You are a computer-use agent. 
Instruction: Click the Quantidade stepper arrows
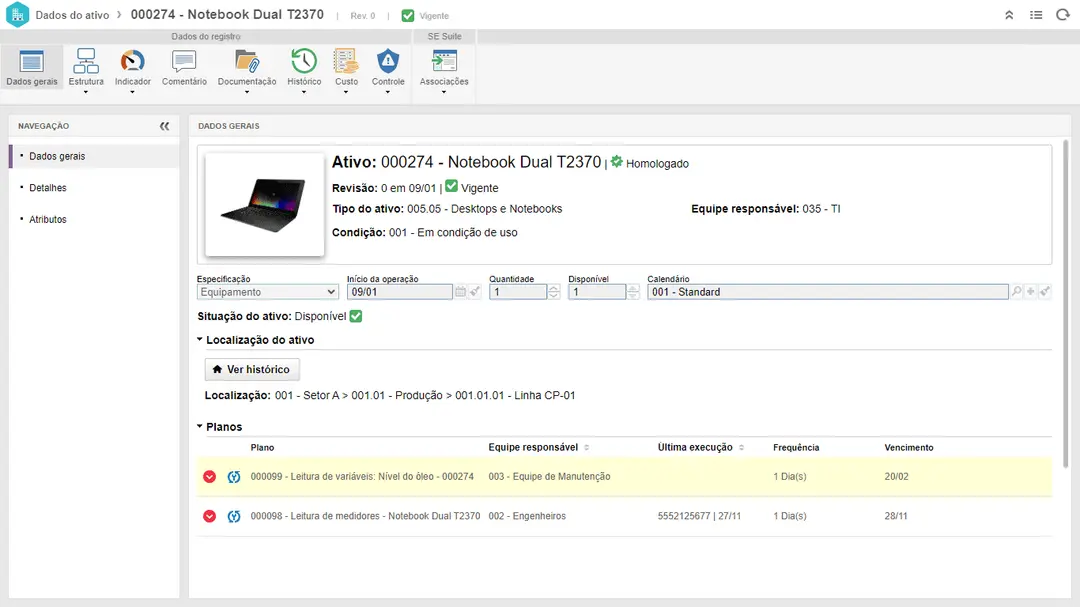[x=554, y=292]
